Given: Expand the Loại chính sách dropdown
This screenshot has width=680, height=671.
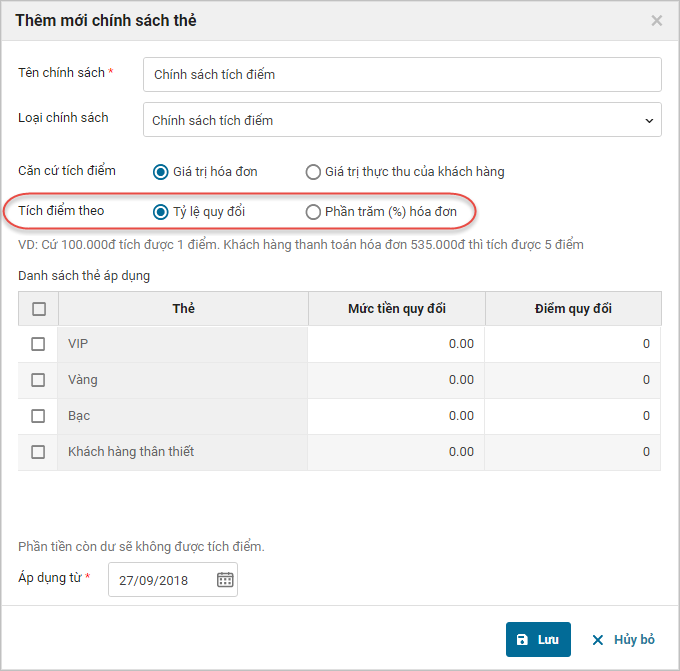Looking at the screenshot, I should click(x=402, y=120).
